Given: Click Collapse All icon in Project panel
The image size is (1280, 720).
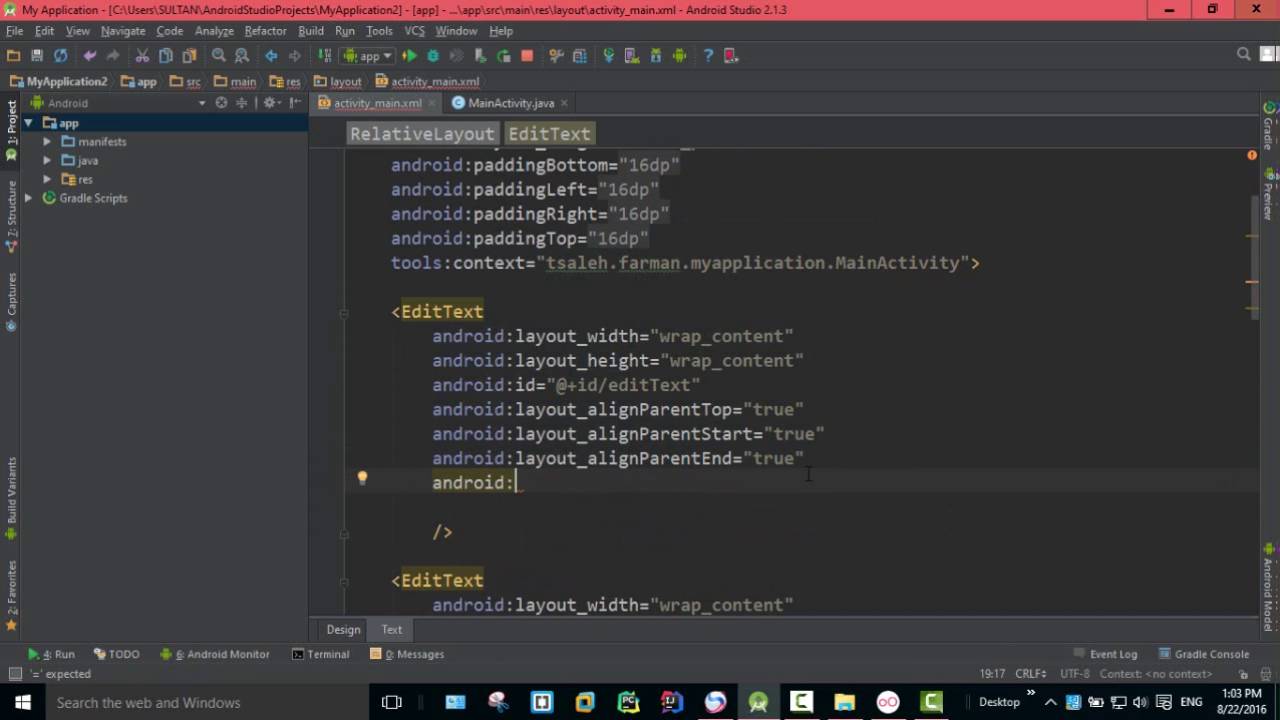Looking at the screenshot, I should [x=242, y=103].
